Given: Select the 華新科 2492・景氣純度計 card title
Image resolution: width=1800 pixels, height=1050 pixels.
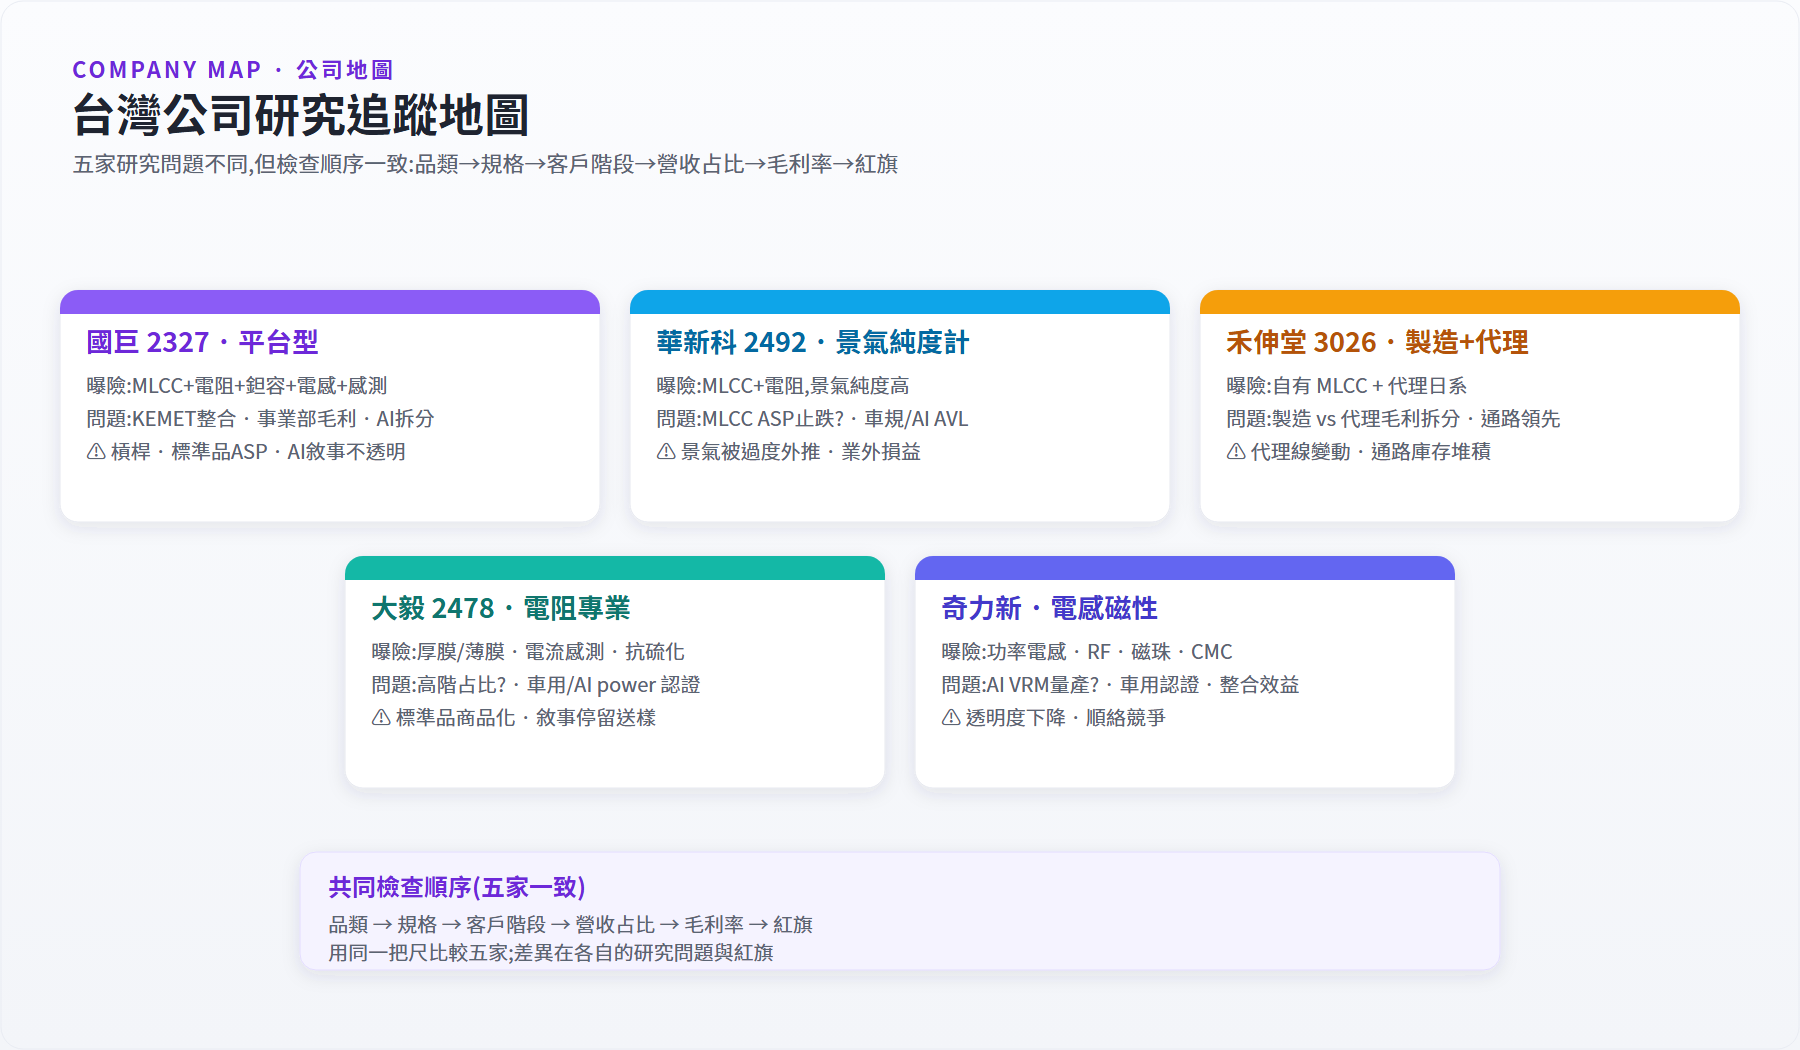Looking at the screenshot, I should [812, 342].
